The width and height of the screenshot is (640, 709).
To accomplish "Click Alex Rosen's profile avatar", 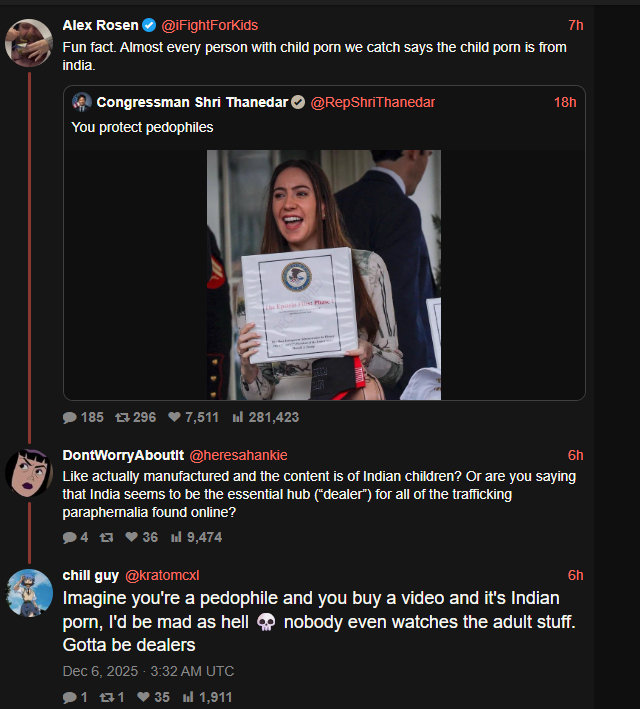I will (29, 43).
